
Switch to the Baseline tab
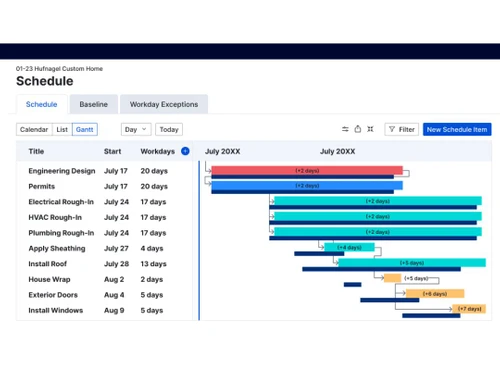(x=94, y=104)
